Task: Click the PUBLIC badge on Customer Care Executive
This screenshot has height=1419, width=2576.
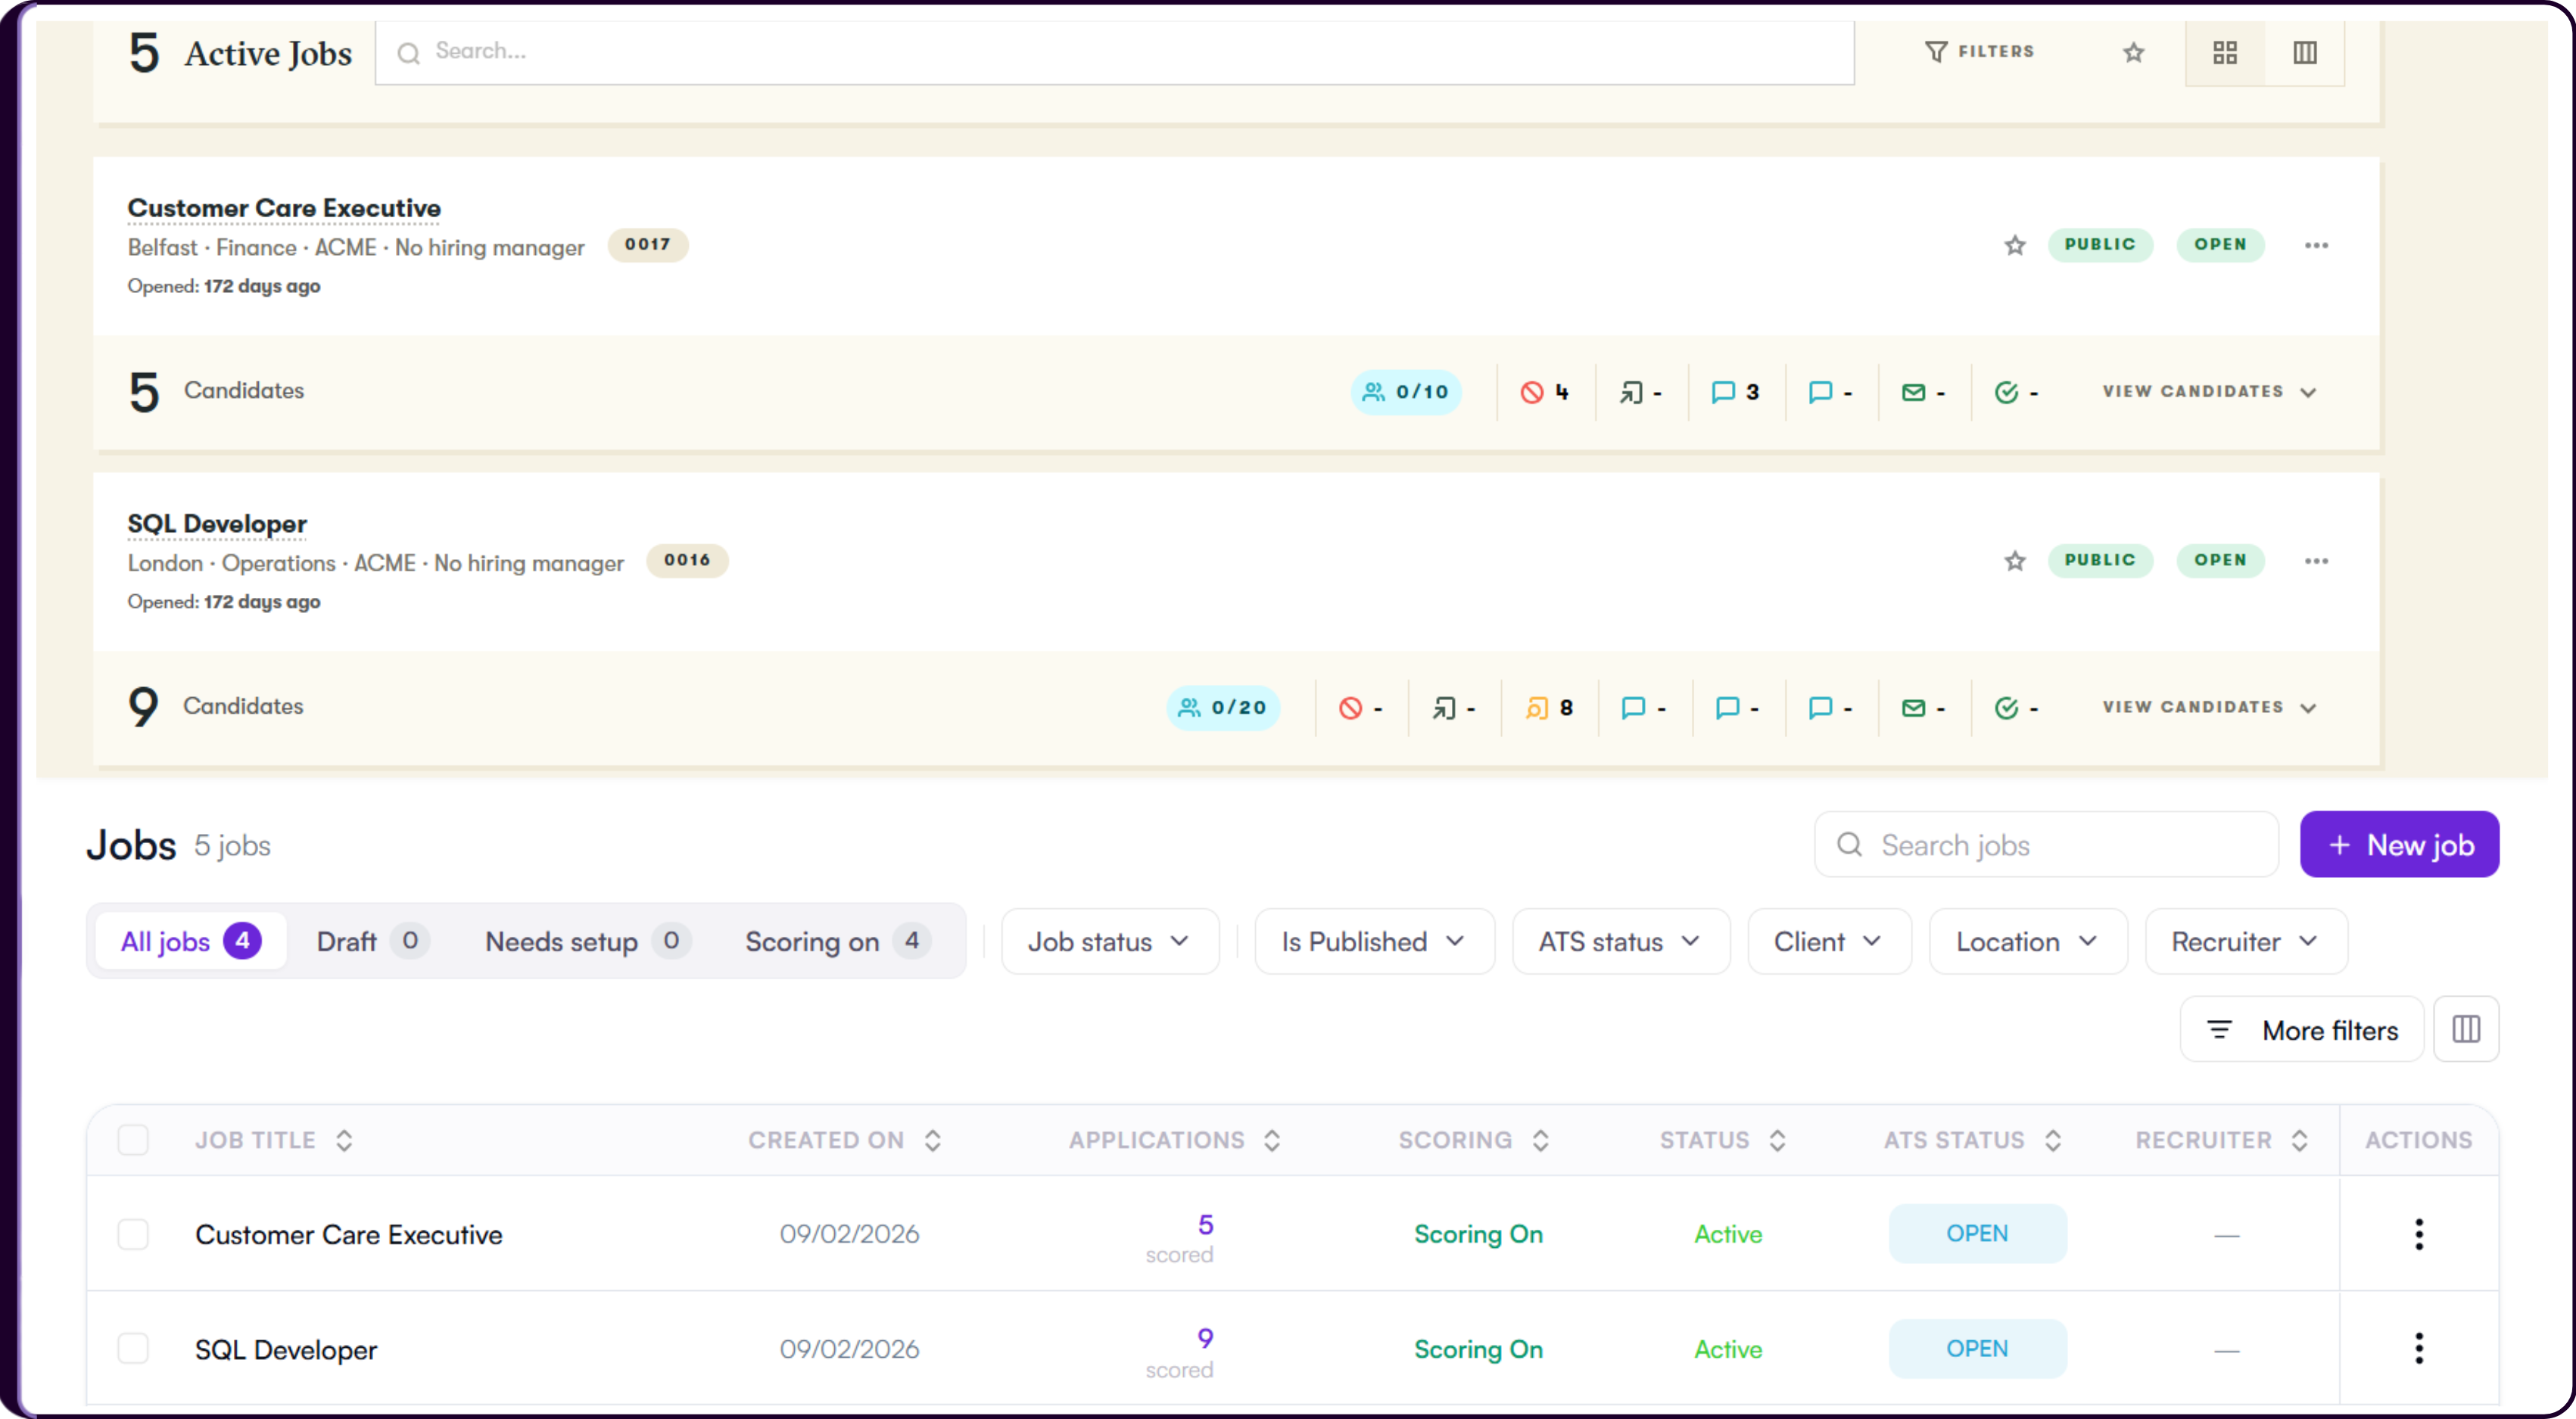Action: [2099, 245]
